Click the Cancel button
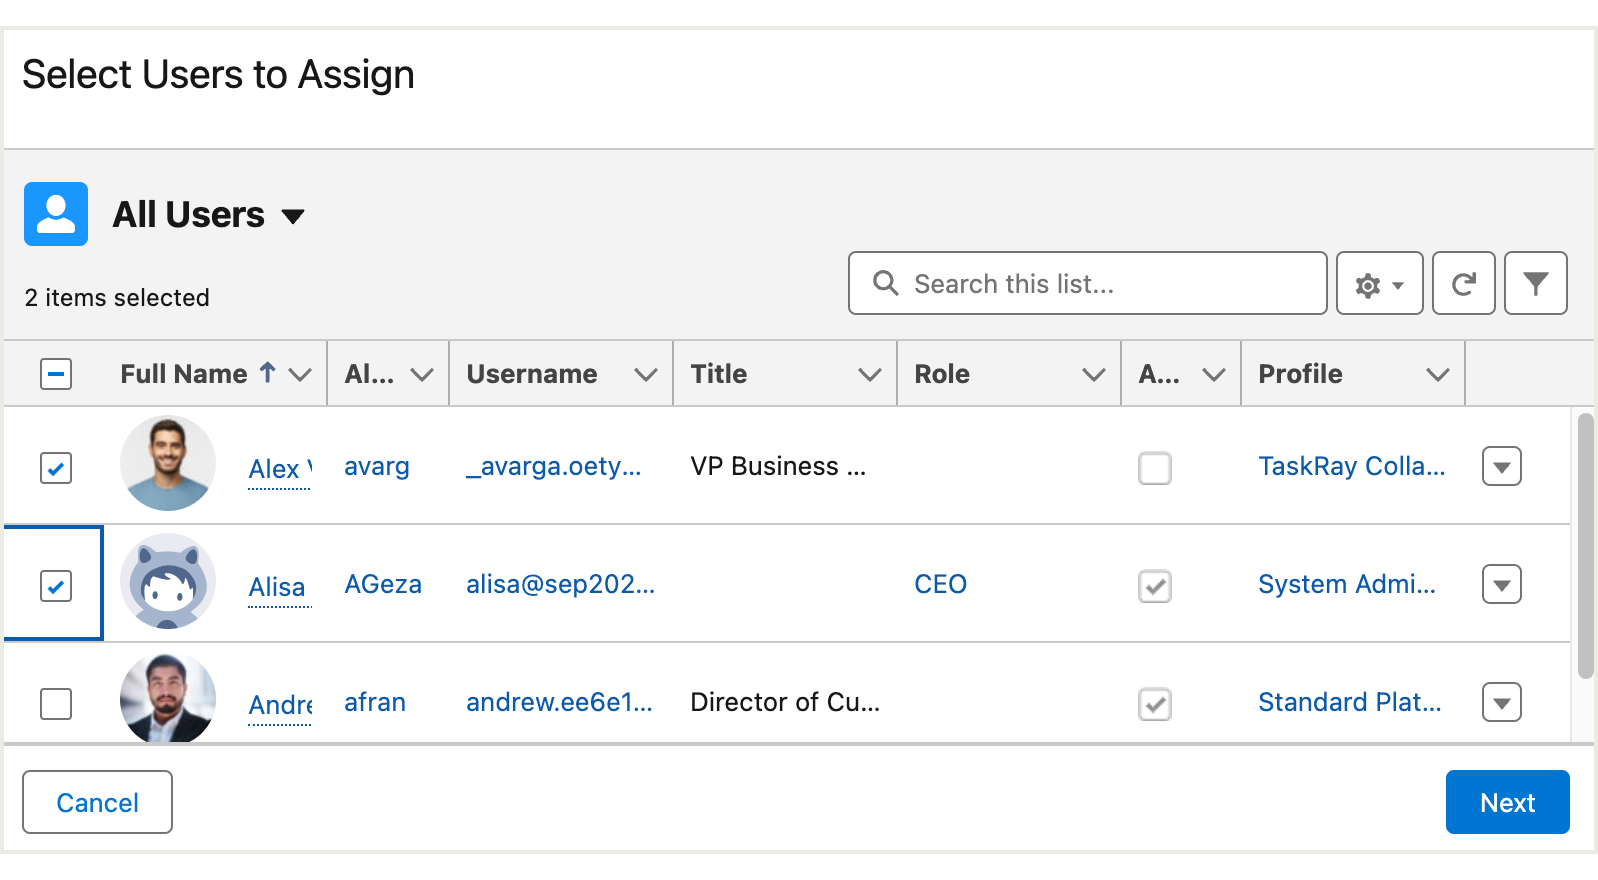The height and width of the screenshot is (880, 1598). coord(97,802)
